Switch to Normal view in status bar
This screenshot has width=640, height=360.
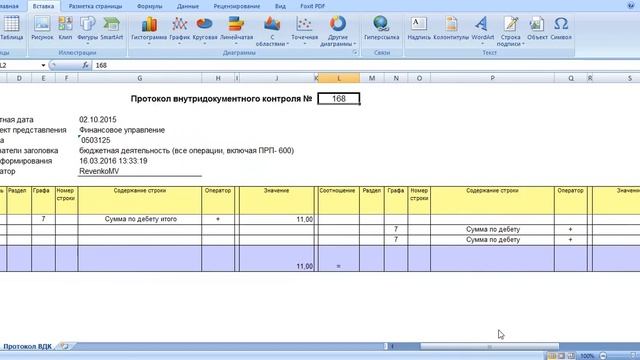click(x=552, y=356)
